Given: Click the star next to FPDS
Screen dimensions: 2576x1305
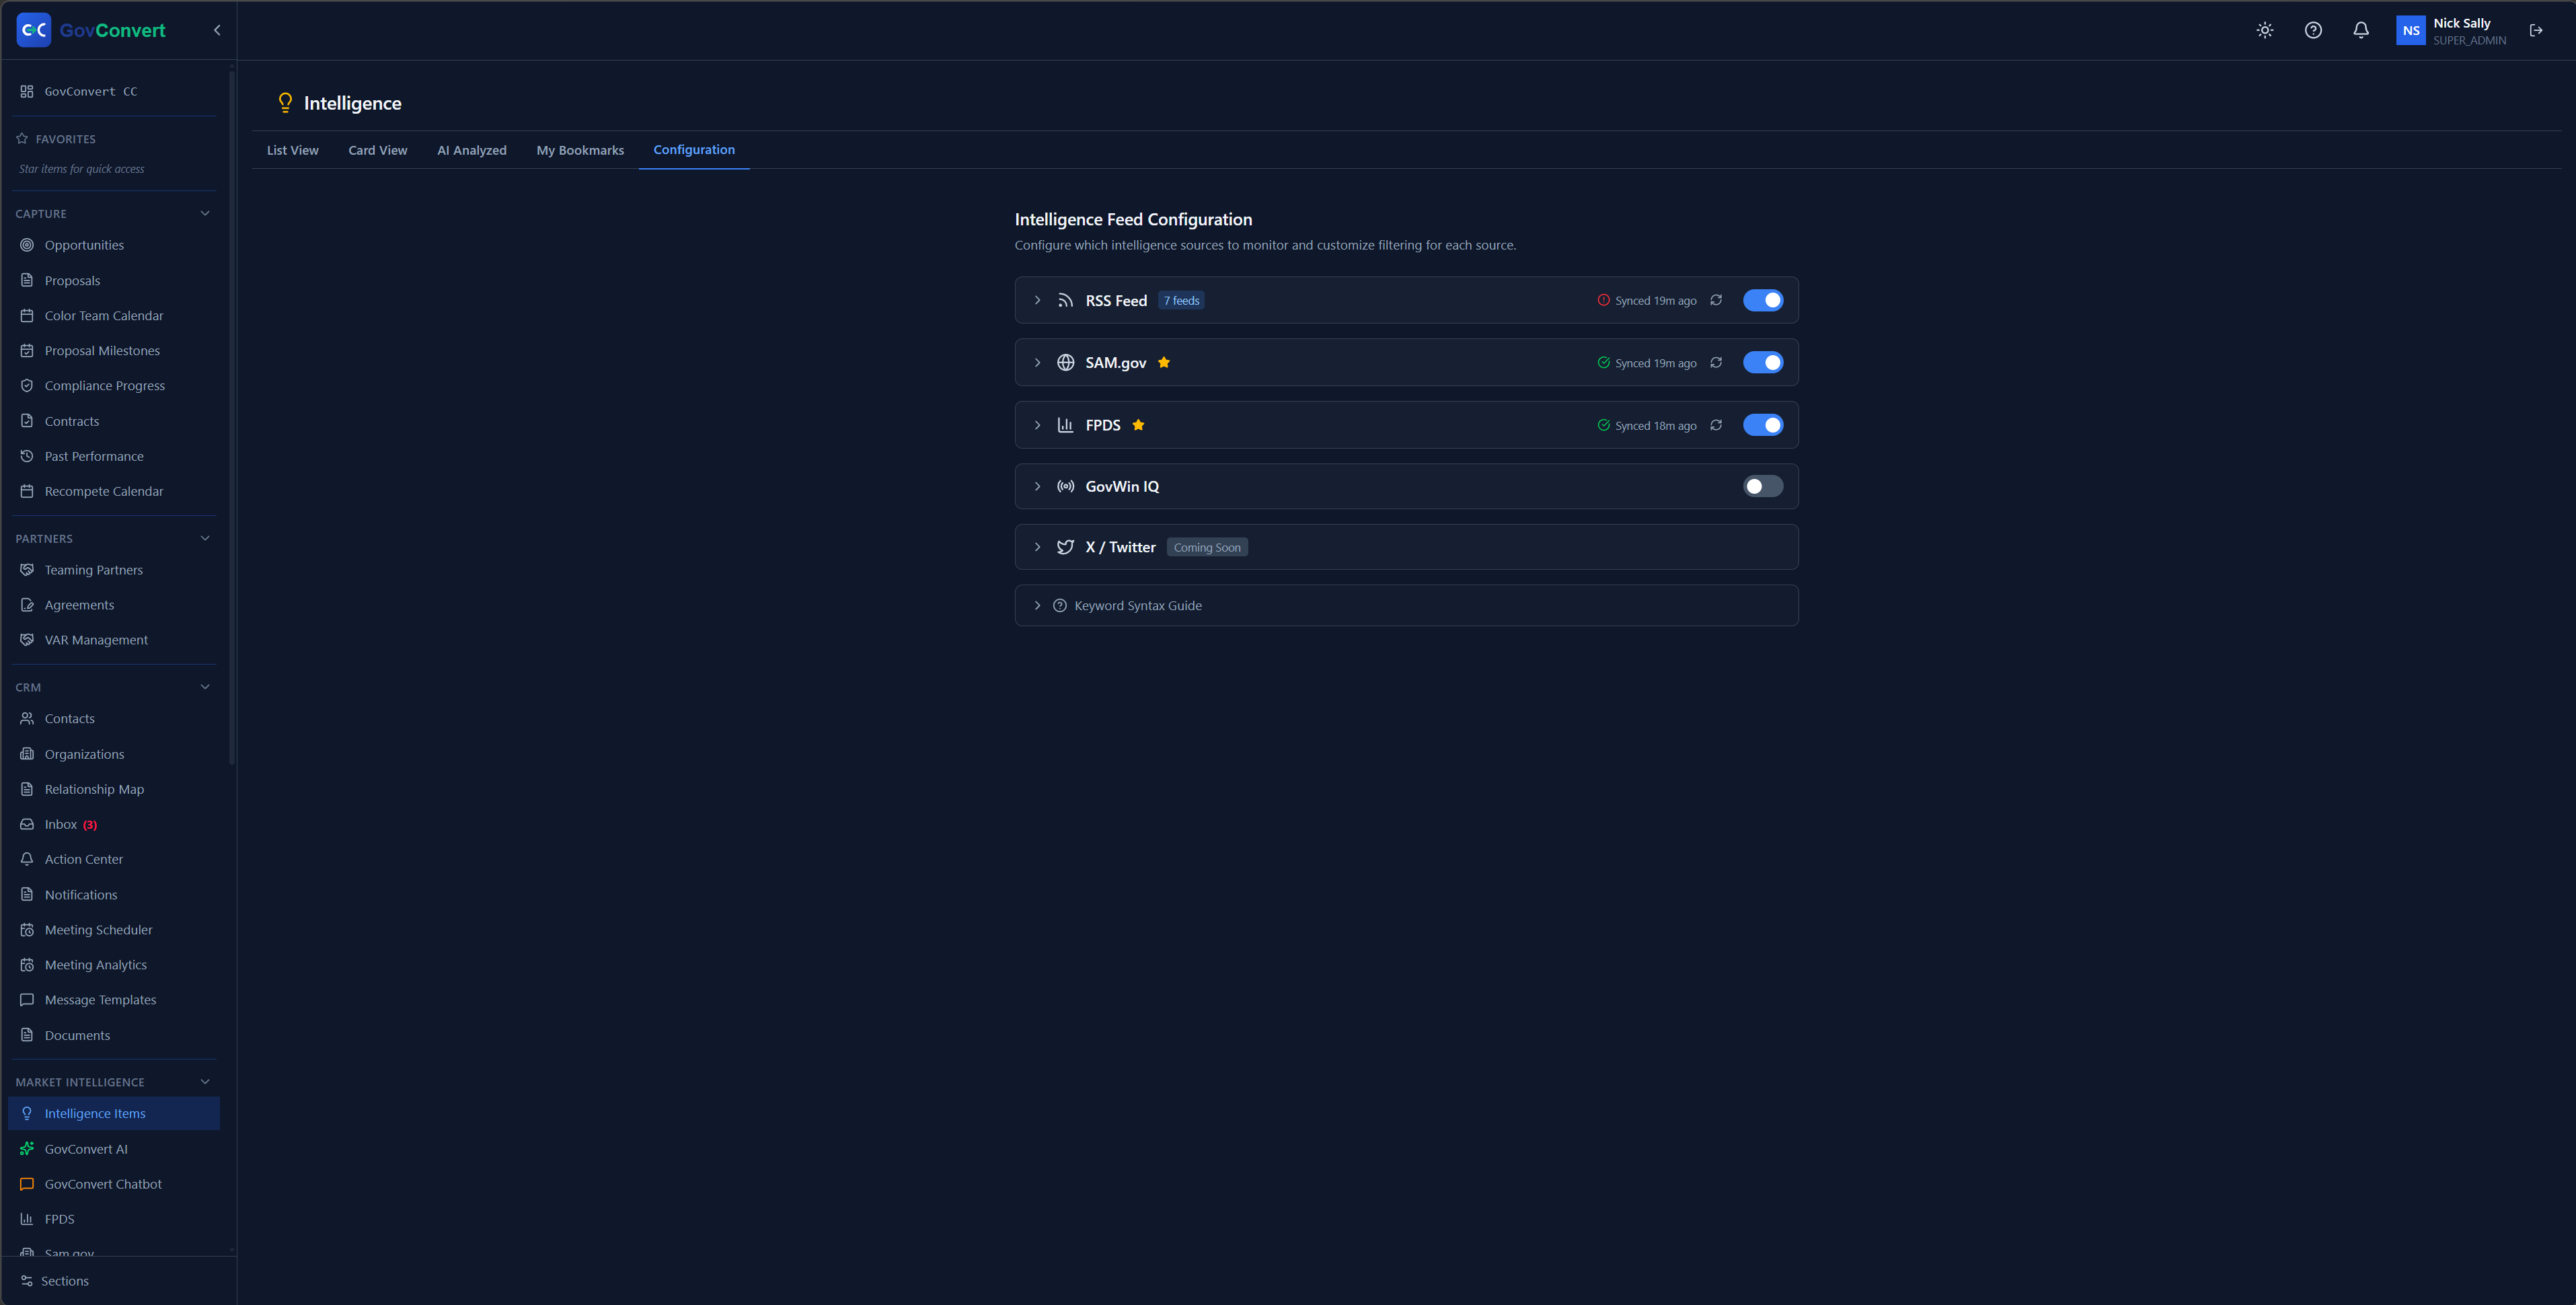Looking at the screenshot, I should 1138,425.
